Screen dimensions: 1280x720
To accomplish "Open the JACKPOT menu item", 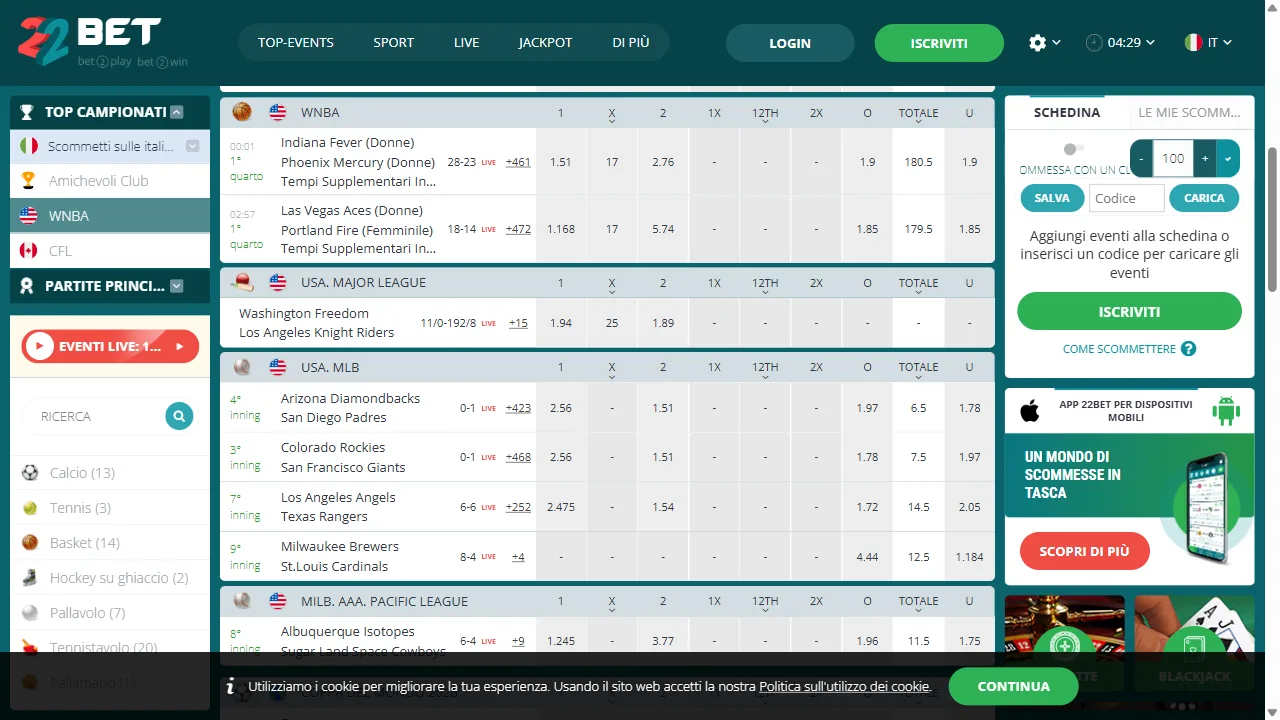I will [x=546, y=43].
